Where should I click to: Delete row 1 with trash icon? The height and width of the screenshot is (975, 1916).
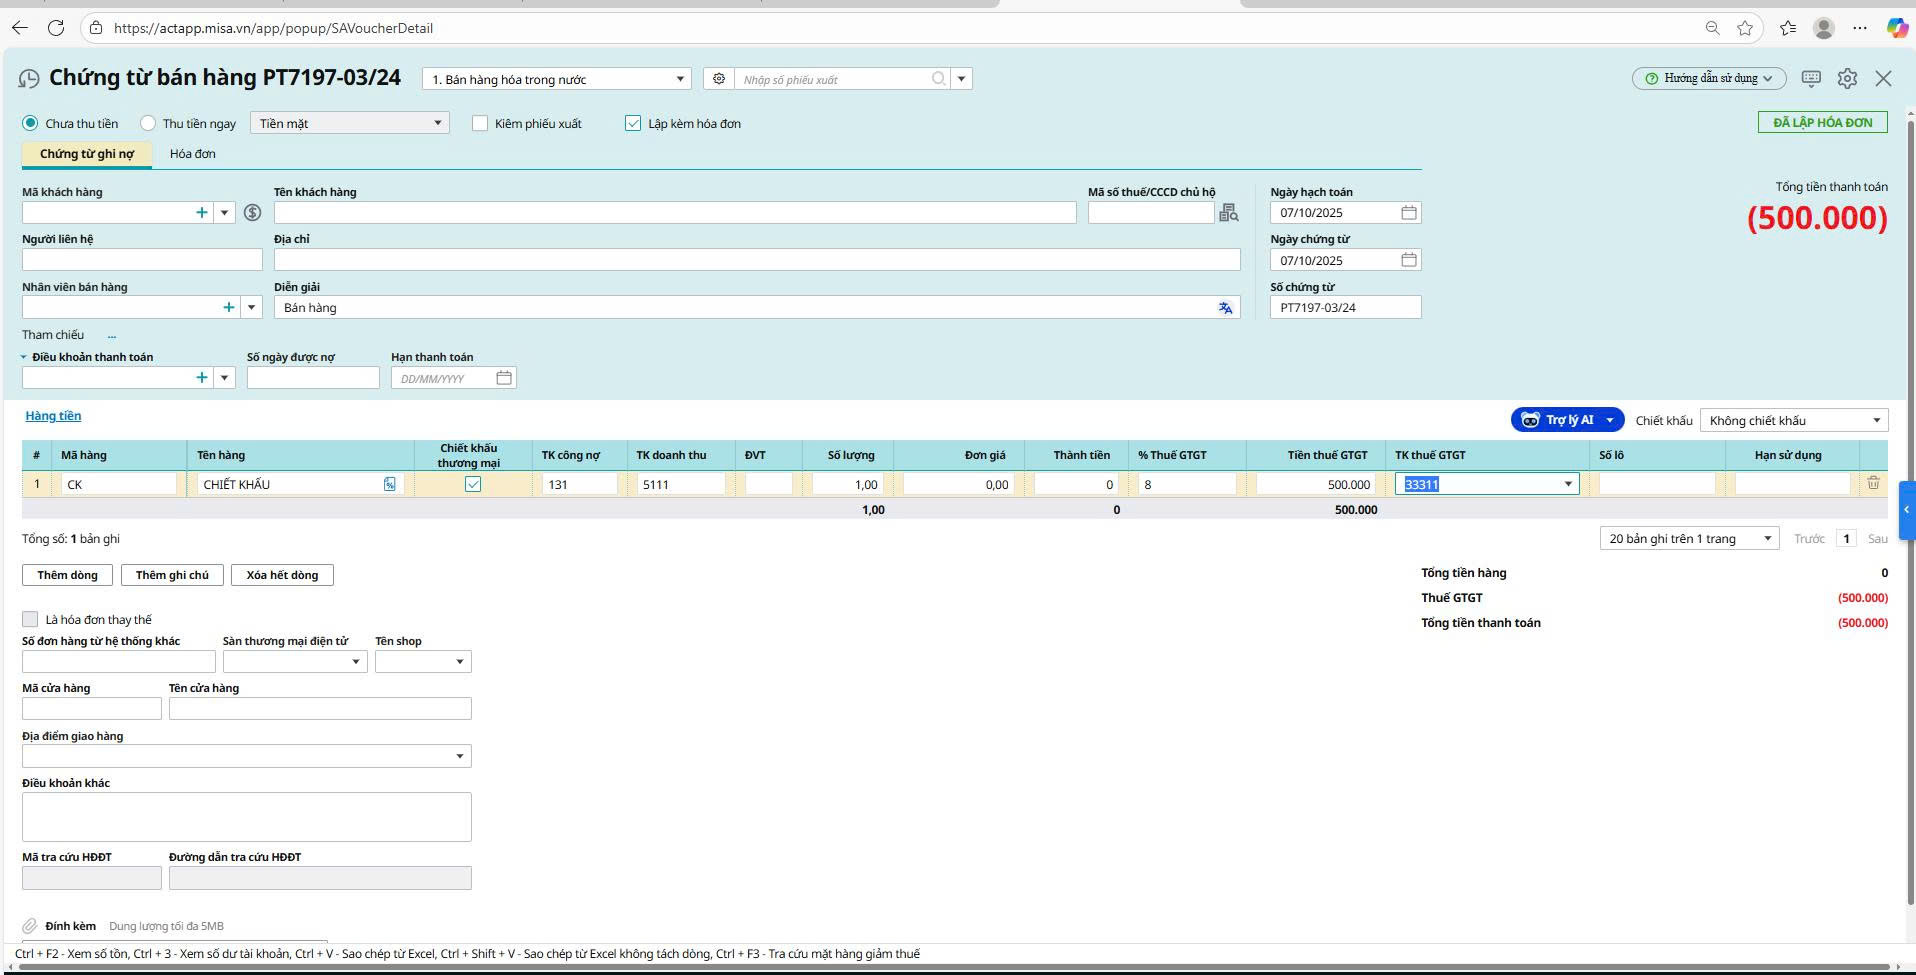(x=1873, y=484)
